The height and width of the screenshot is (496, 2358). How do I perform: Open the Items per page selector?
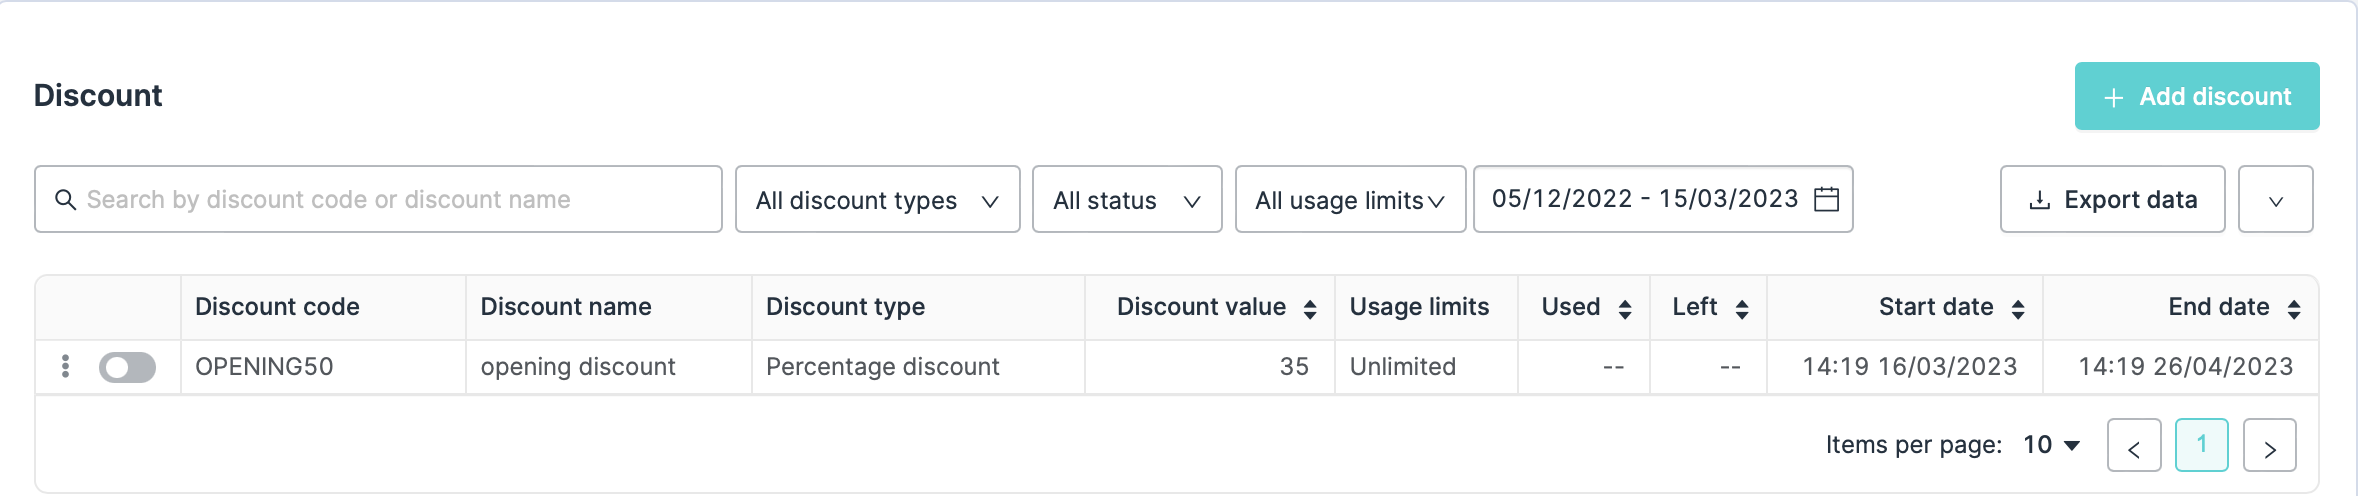pos(2051,445)
